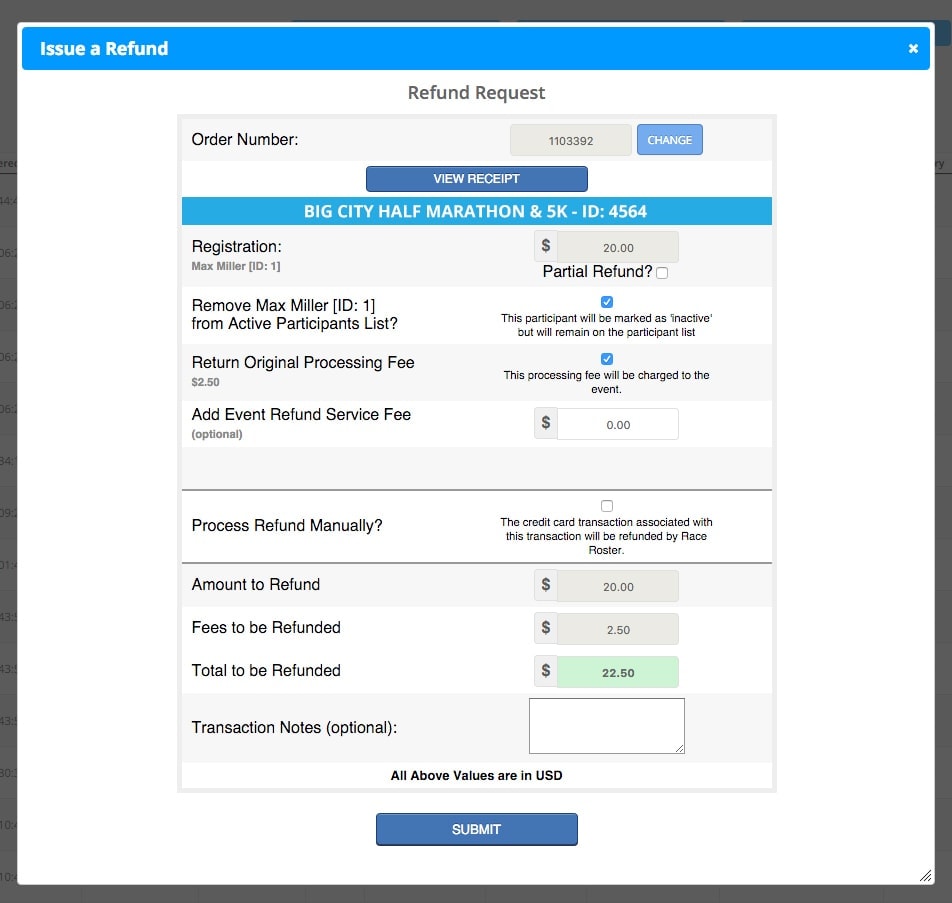This screenshot has height=903, width=952.
Task: Click the CHANGE order number button
Action: pos(669,140)
